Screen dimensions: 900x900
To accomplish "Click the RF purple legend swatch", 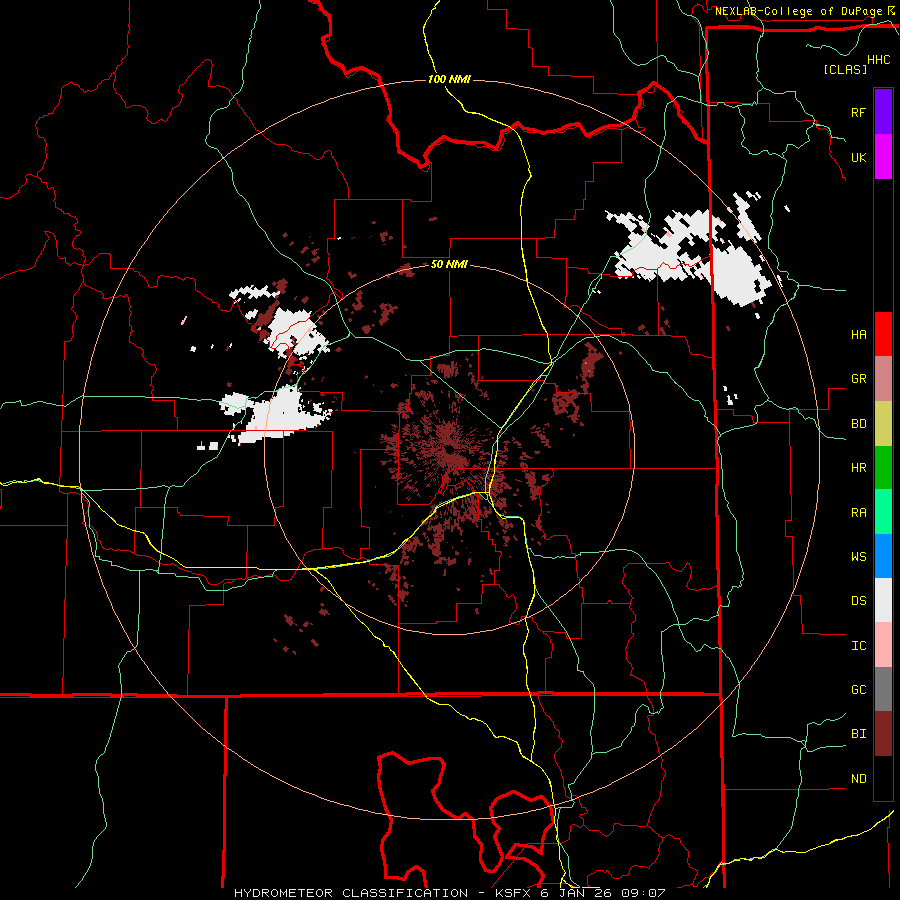I will coord(883,112).
